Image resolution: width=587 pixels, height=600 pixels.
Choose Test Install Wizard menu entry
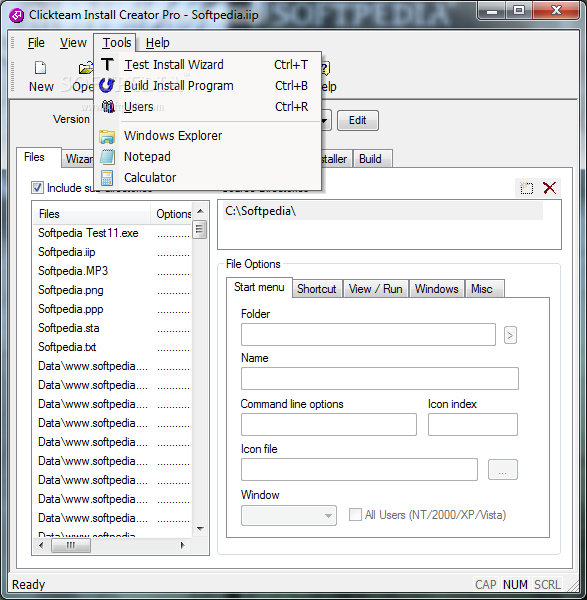[x=208, y=65]
